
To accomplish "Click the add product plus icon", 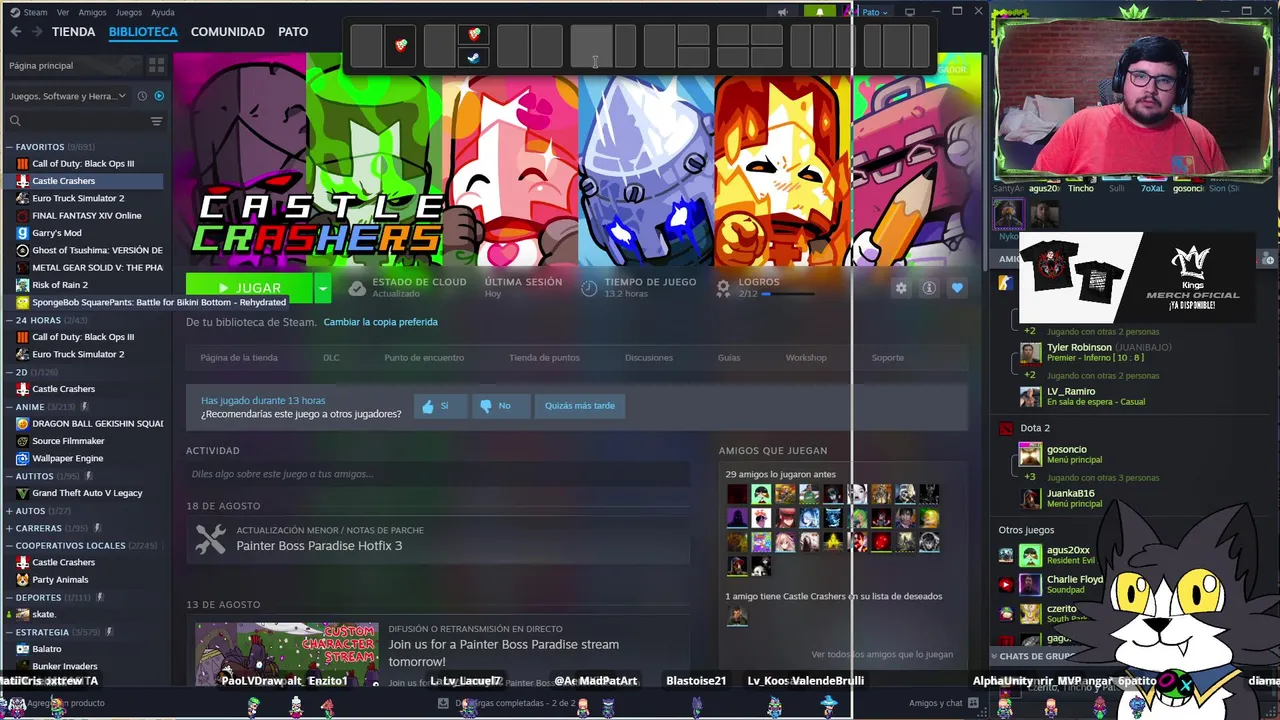I will [13, 703].
